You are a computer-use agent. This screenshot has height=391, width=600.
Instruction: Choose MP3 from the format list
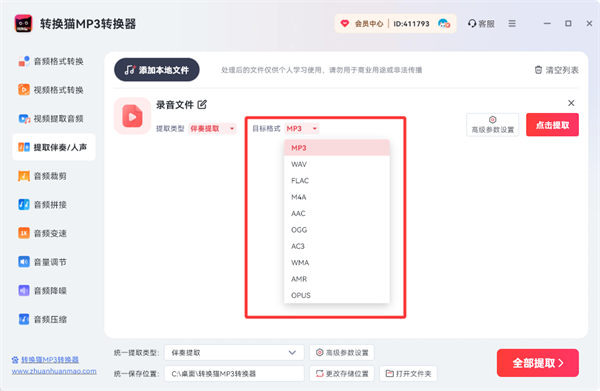click(337, 148)
